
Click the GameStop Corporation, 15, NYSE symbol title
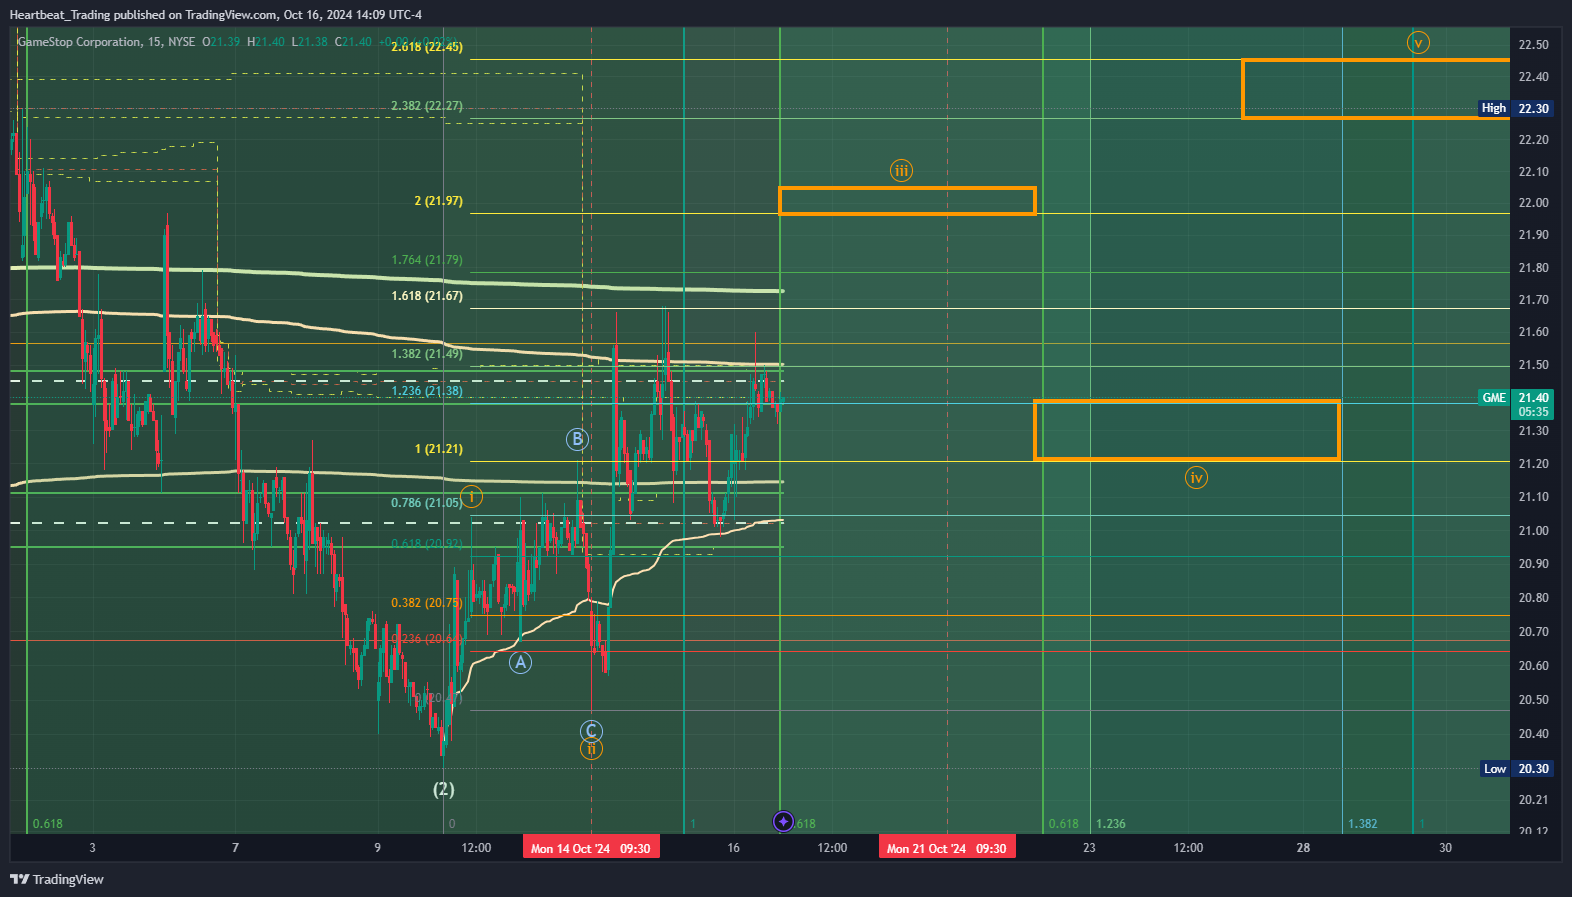point(106,42)
